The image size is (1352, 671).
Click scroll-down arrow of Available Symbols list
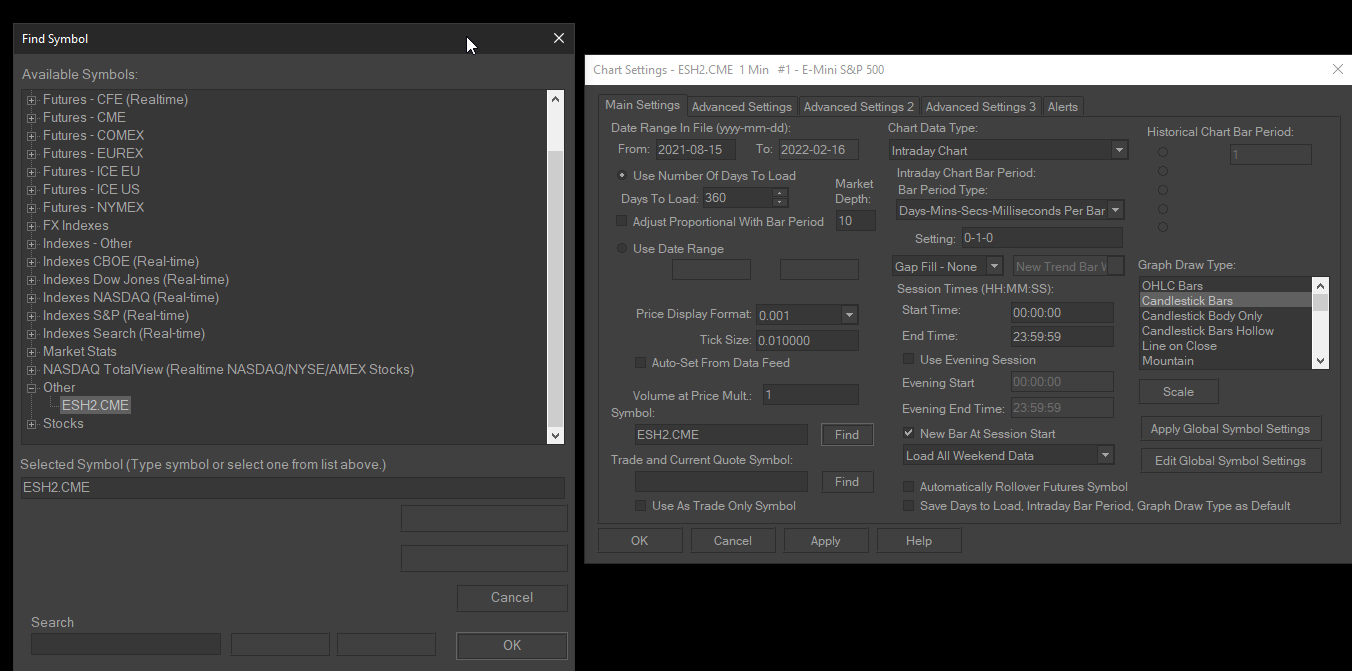pyautogui.click(x=556, y=435)
